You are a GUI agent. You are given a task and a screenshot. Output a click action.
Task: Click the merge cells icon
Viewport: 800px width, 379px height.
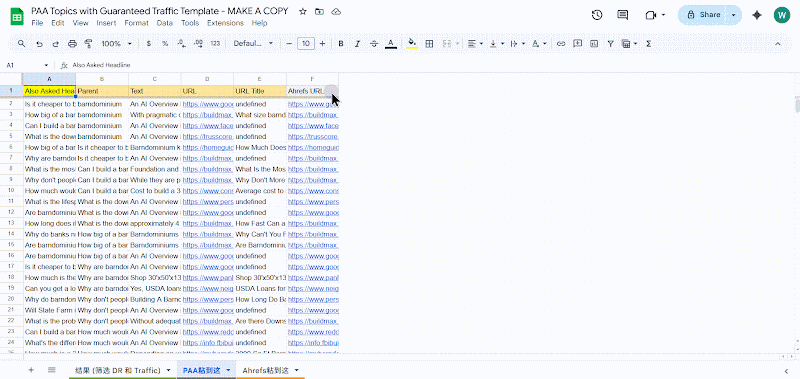(x=447, y=44)
